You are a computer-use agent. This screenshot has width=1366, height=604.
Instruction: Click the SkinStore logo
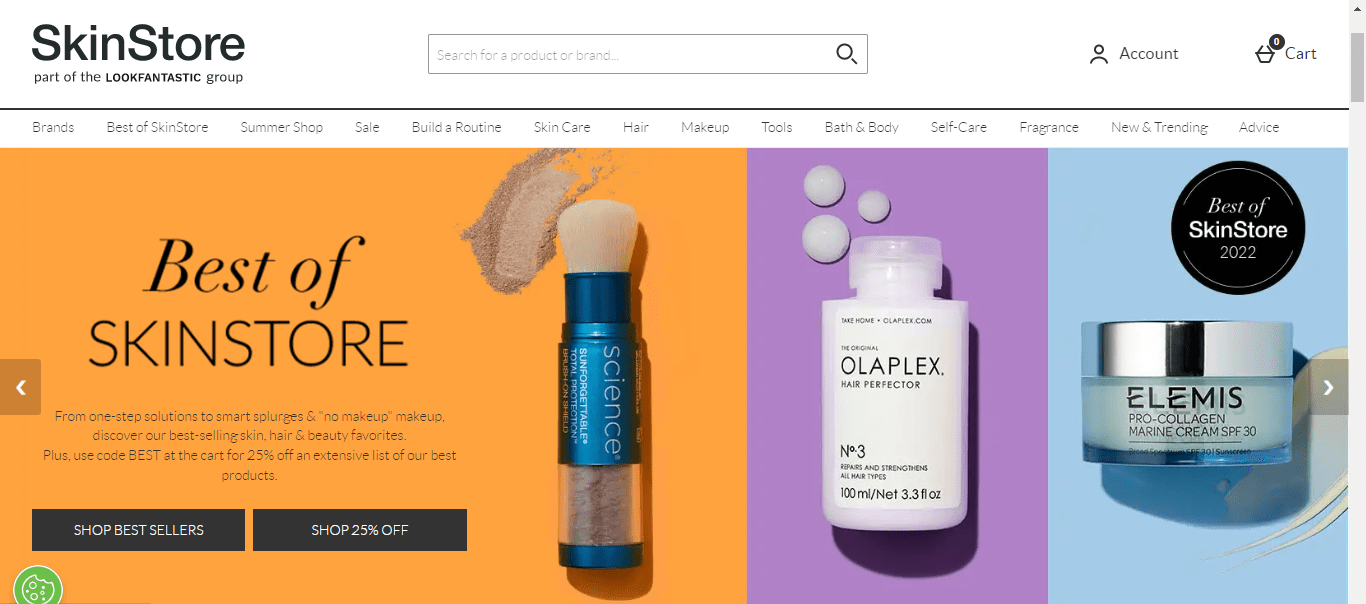coord(138,54)
